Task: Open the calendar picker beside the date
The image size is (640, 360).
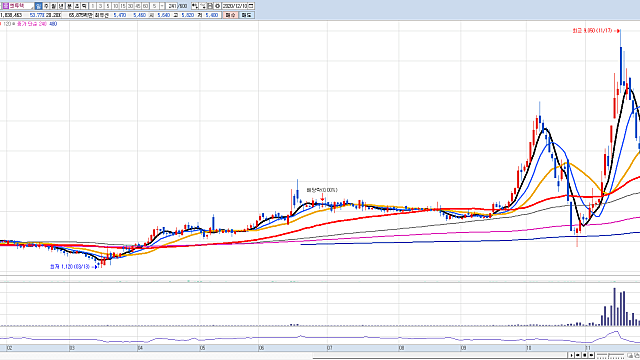Action: pos(251,6)
